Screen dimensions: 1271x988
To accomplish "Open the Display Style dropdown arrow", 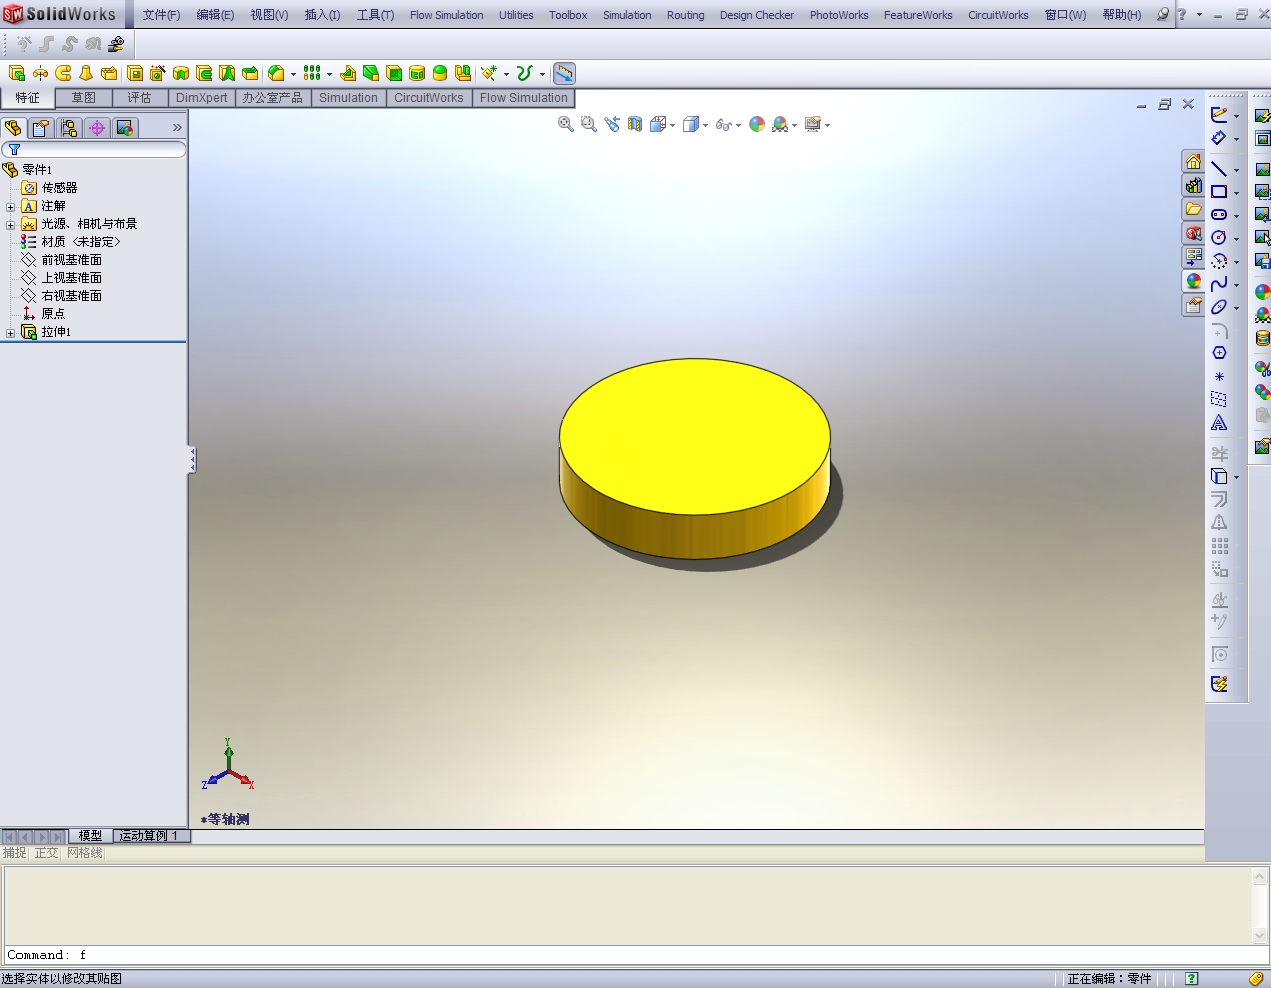I will pos(706,125).
